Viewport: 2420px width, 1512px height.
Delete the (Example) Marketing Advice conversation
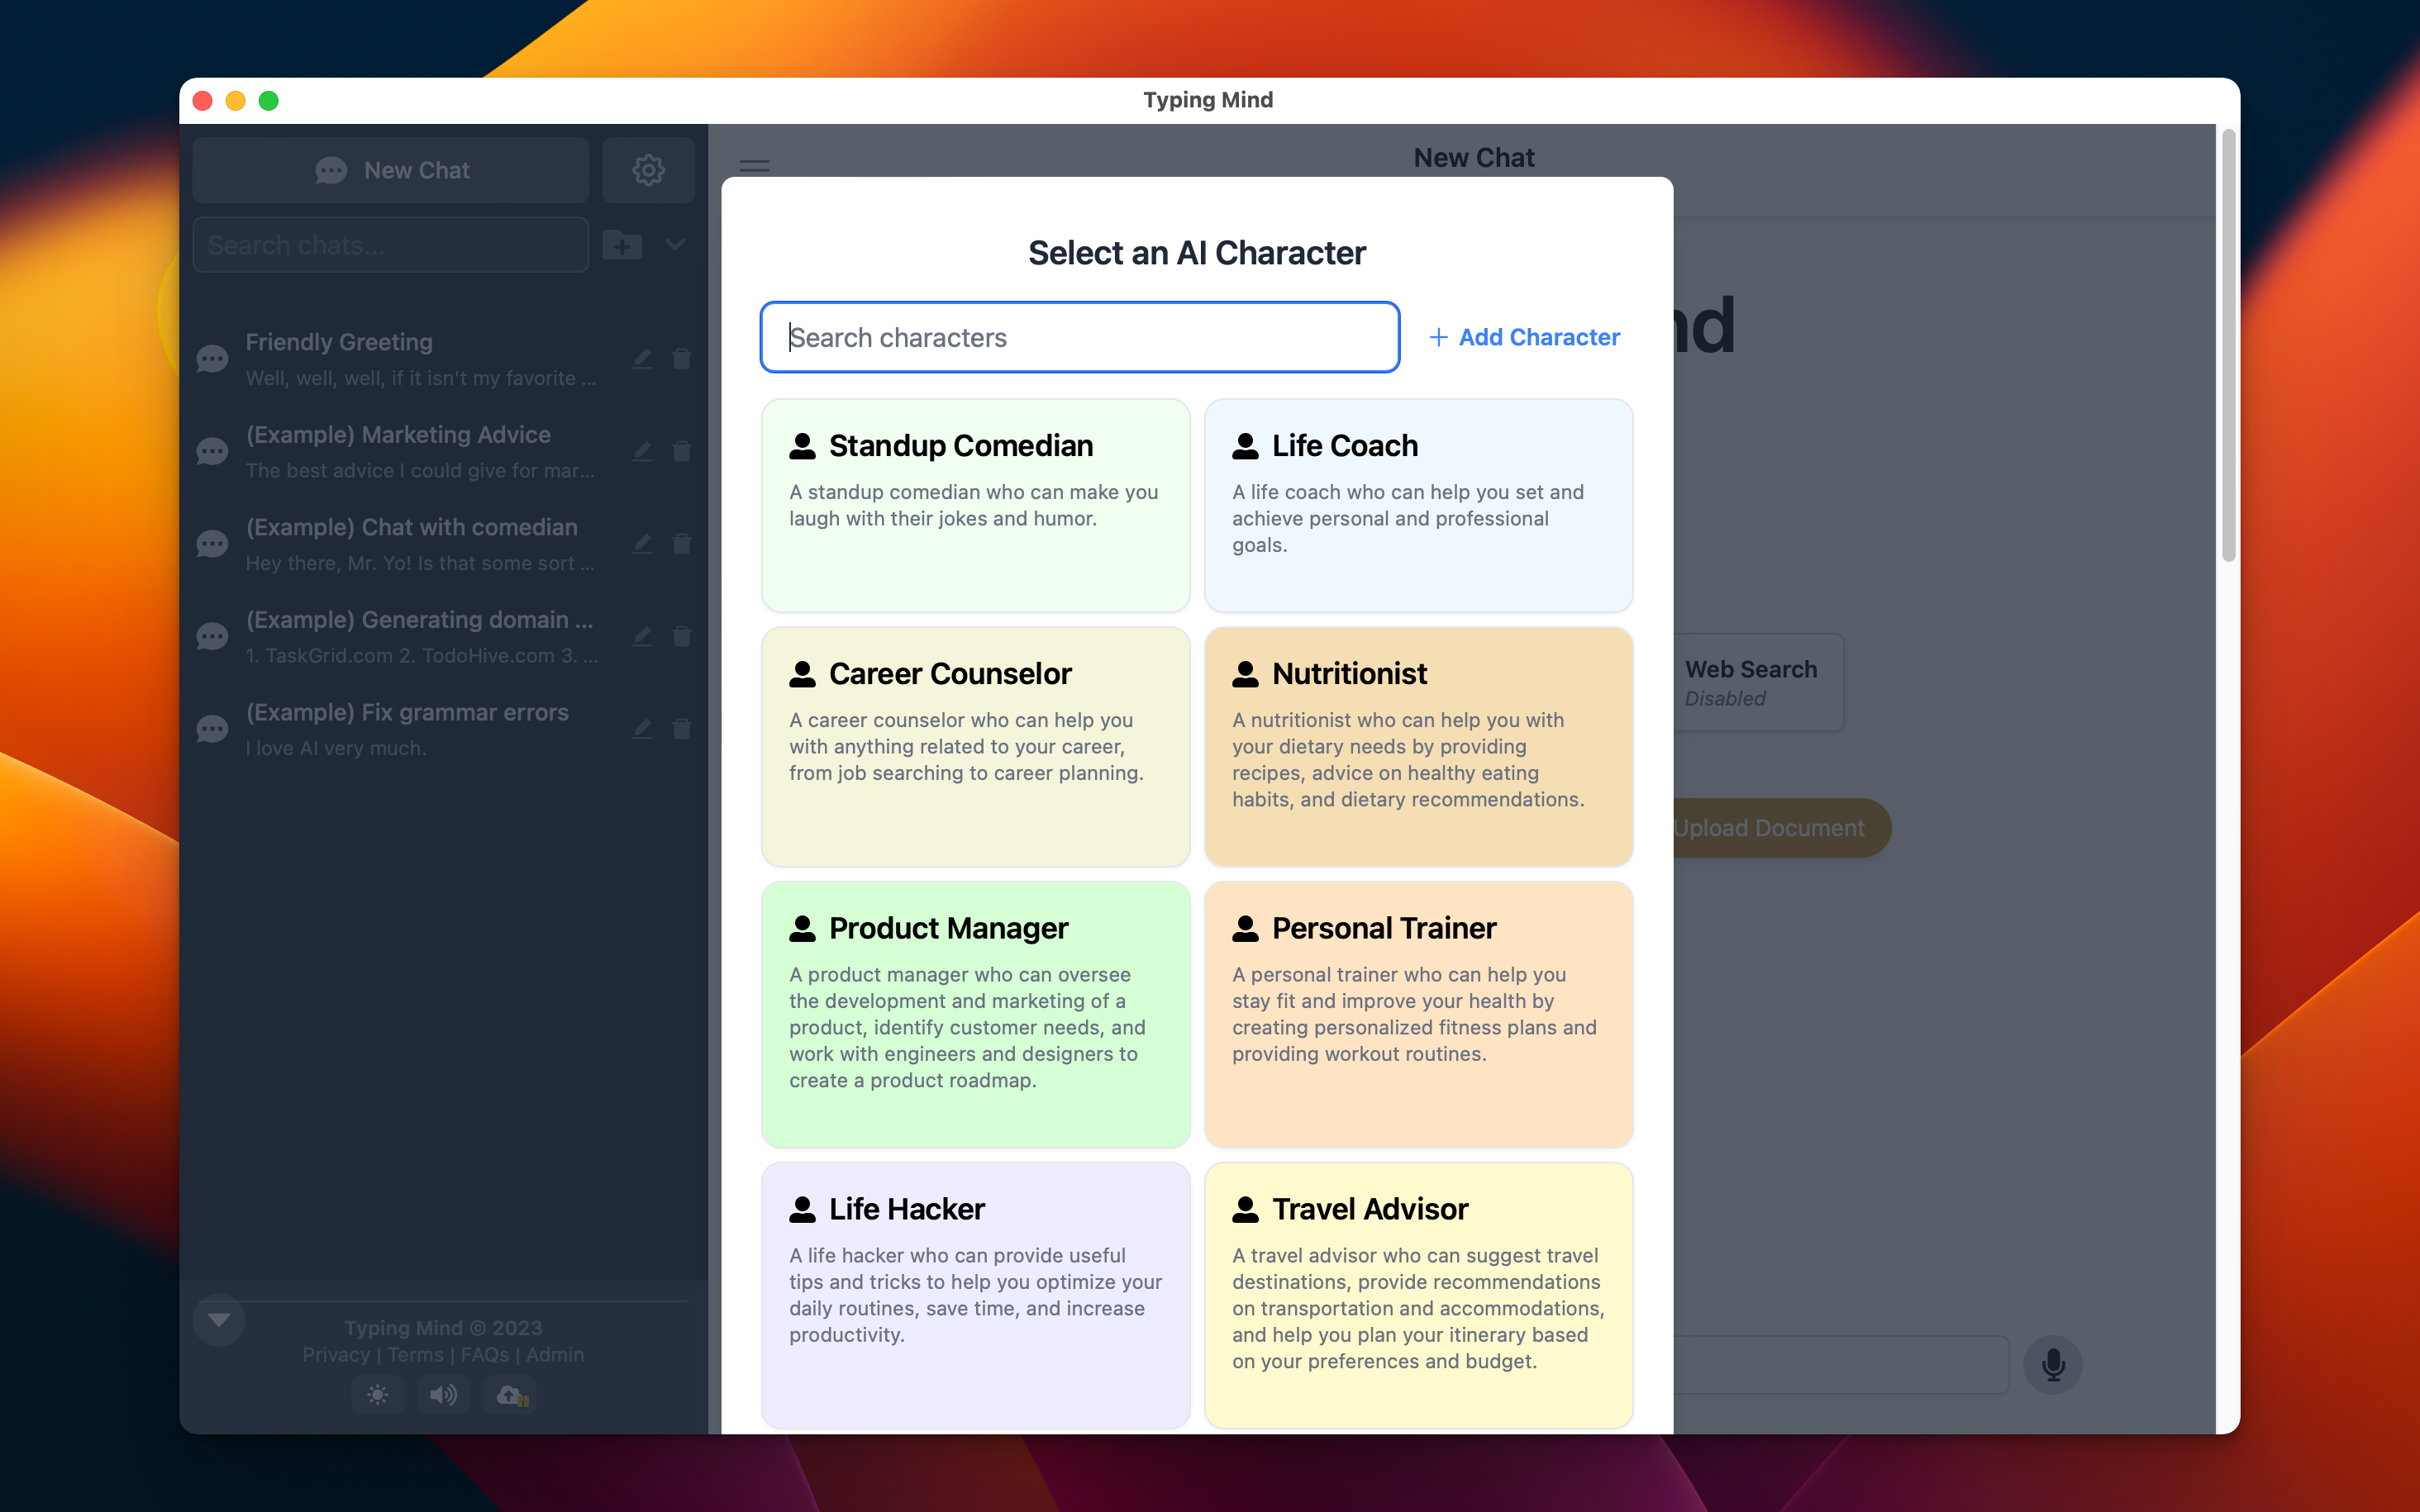point(682,450)
